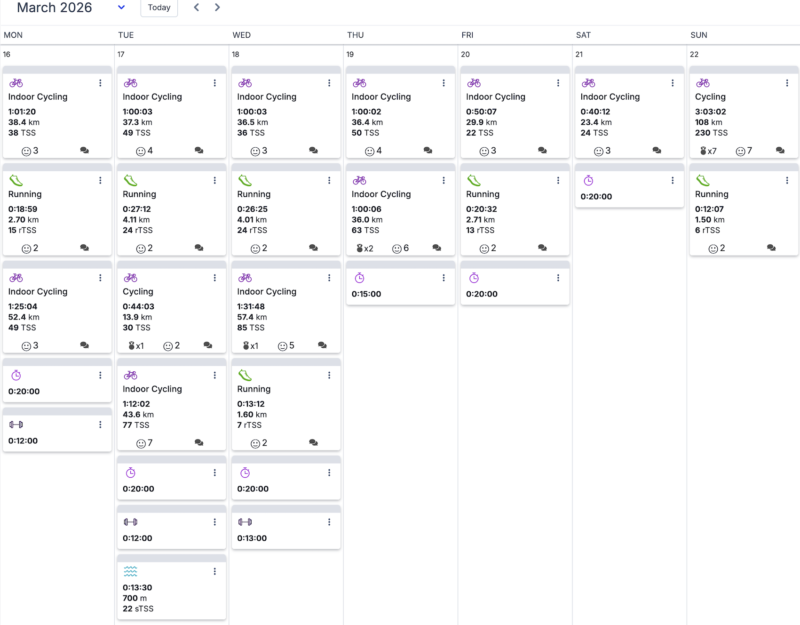Jump to the current date with the Today button
The image size is (800, 625).
[159, 8]
